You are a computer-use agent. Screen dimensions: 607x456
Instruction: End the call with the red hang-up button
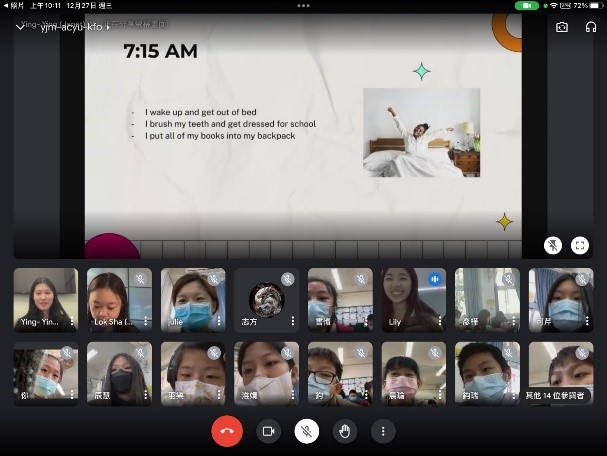pos(227,431)
